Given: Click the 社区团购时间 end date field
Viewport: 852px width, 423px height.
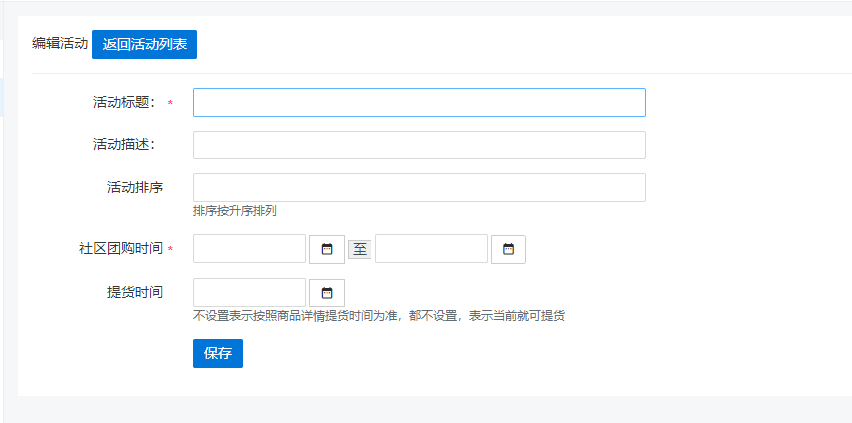Looking at the screenshot, I should point(431,248).
